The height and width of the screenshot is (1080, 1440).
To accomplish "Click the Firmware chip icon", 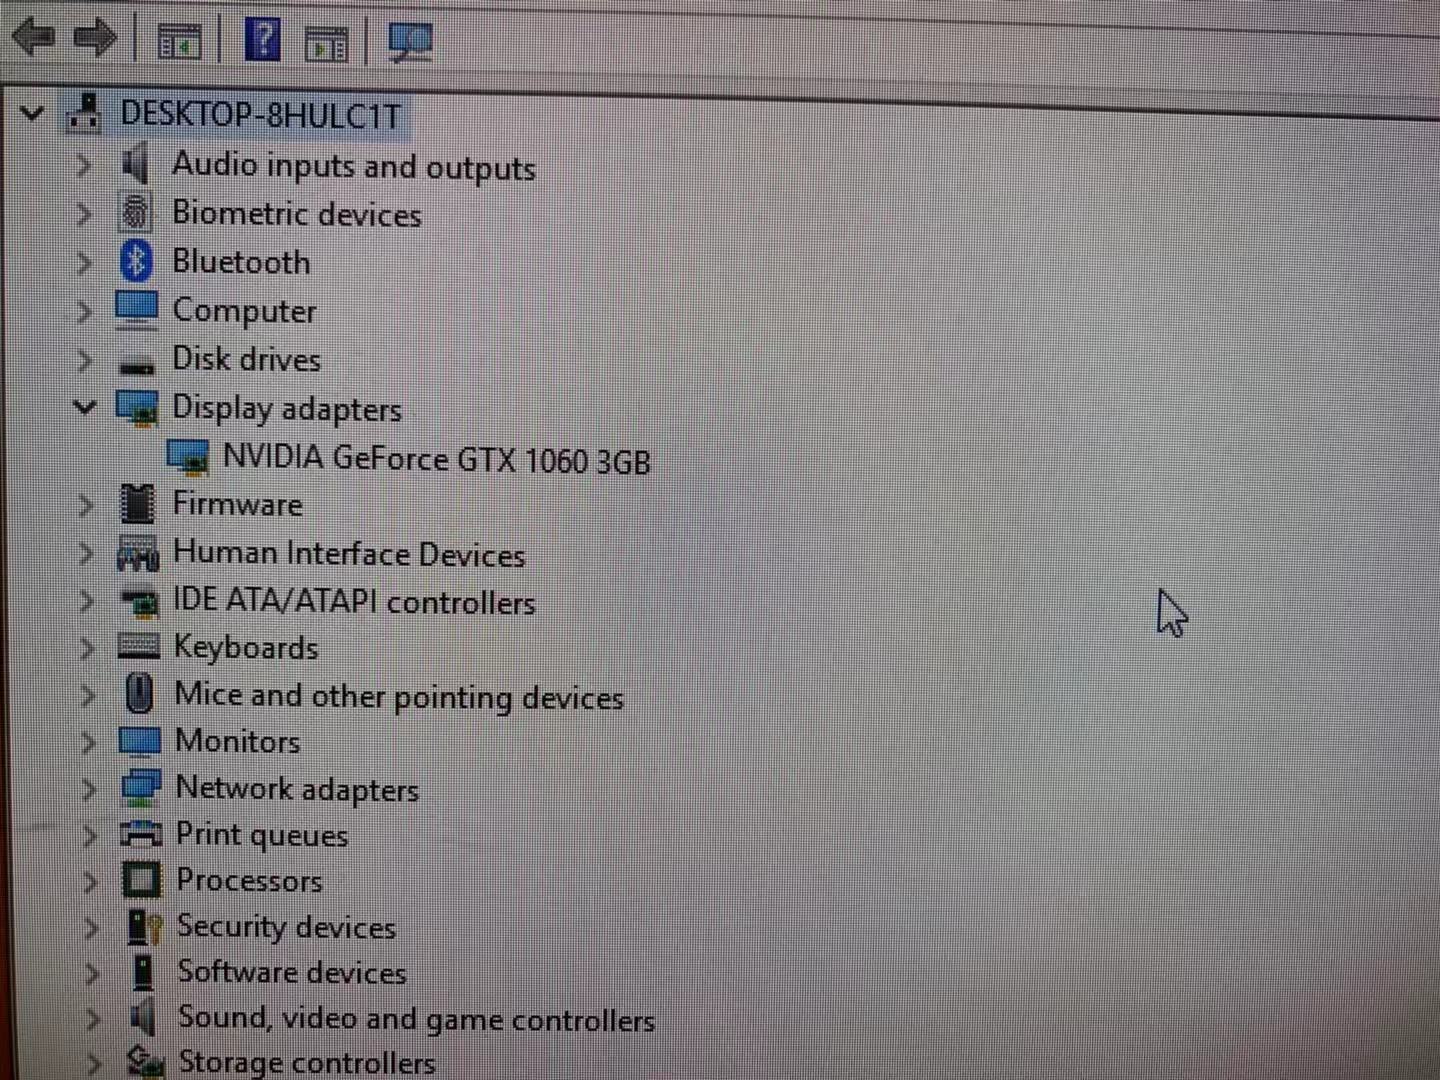I will click(x=138, y=504).
